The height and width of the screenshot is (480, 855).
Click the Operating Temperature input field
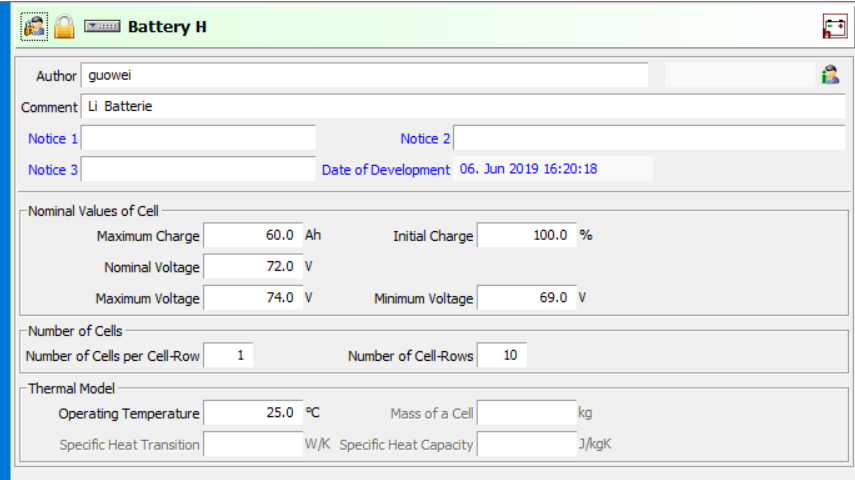(x=252, y=413)
